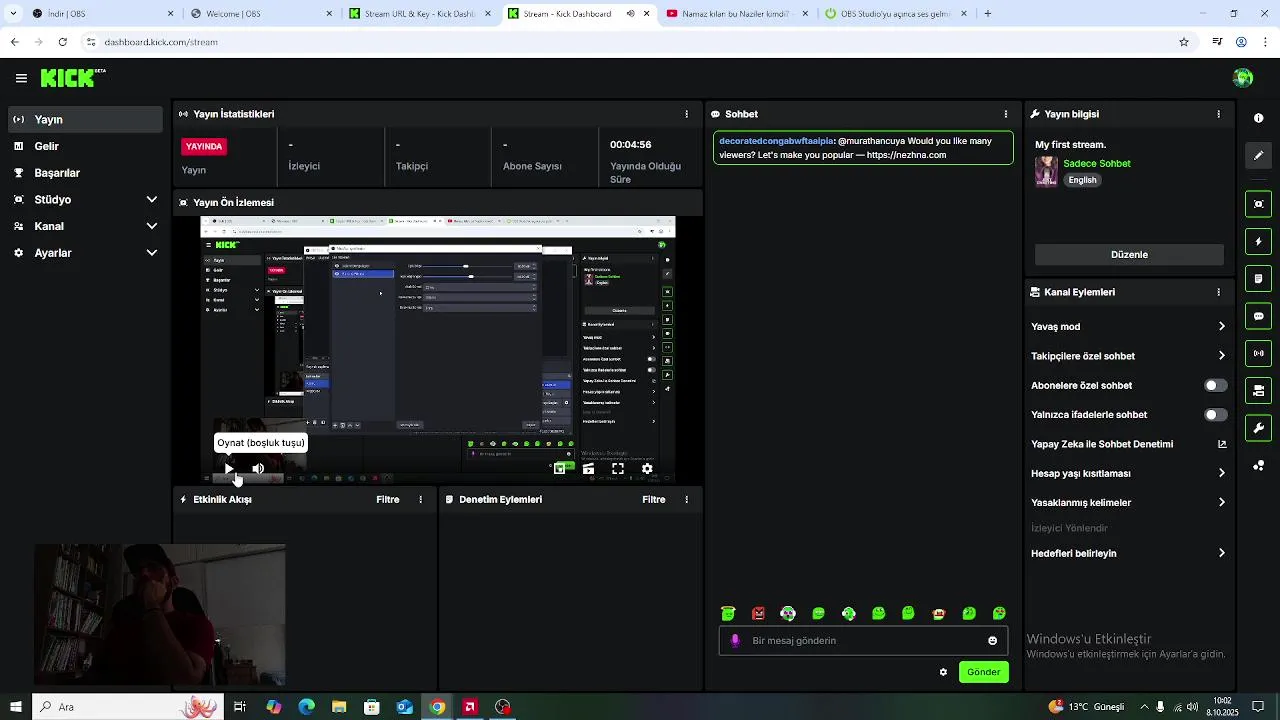Toggle the channel actions camera icon in the right sidebar
1280x720 pixels.
[x=1258, y=391]
